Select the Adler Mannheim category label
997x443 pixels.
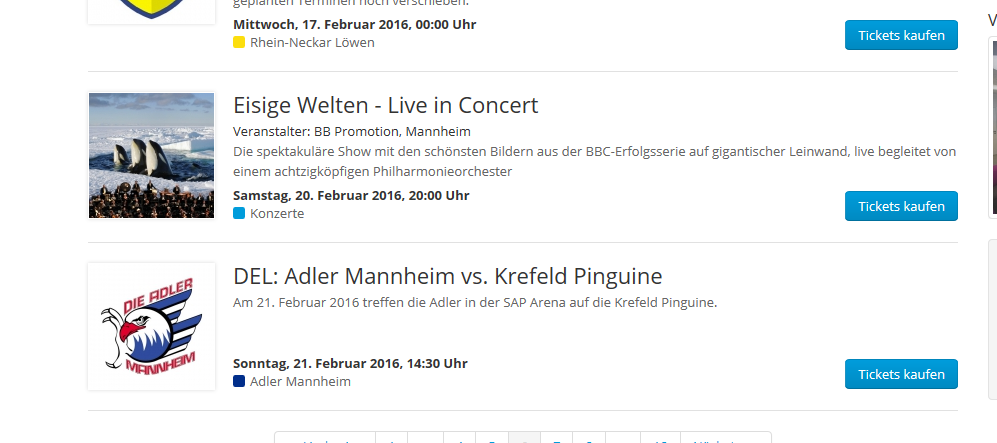(x=300, y=382)
